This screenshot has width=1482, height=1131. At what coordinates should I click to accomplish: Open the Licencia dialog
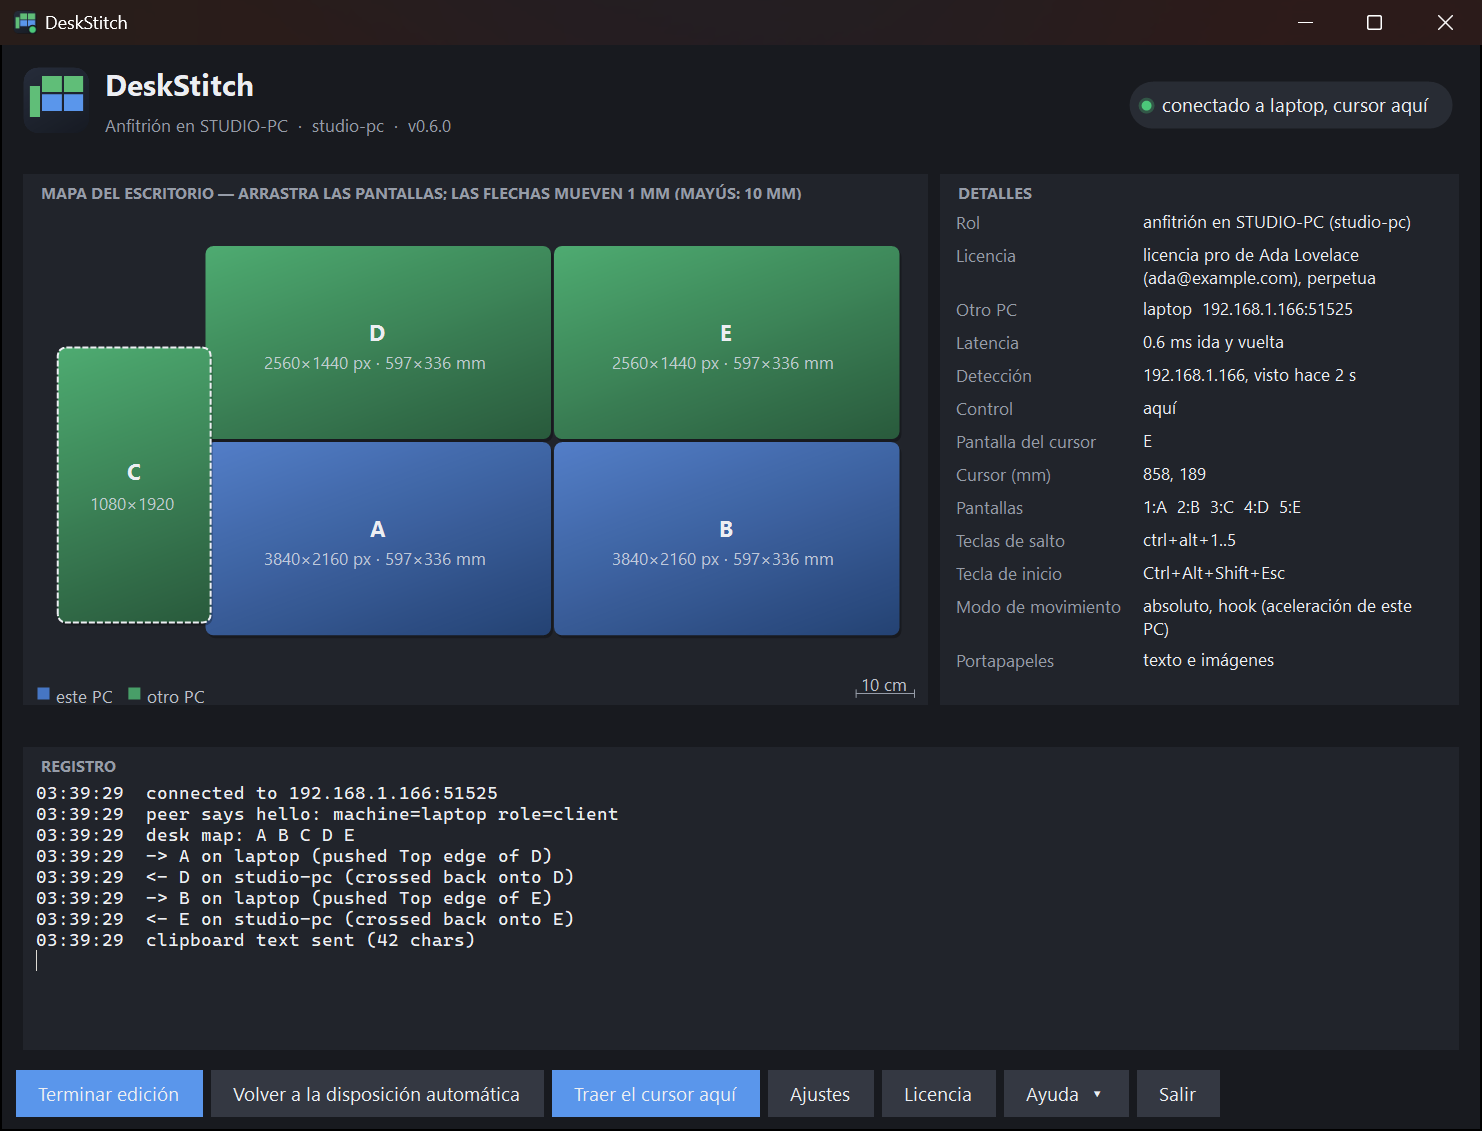[938, 1094]
